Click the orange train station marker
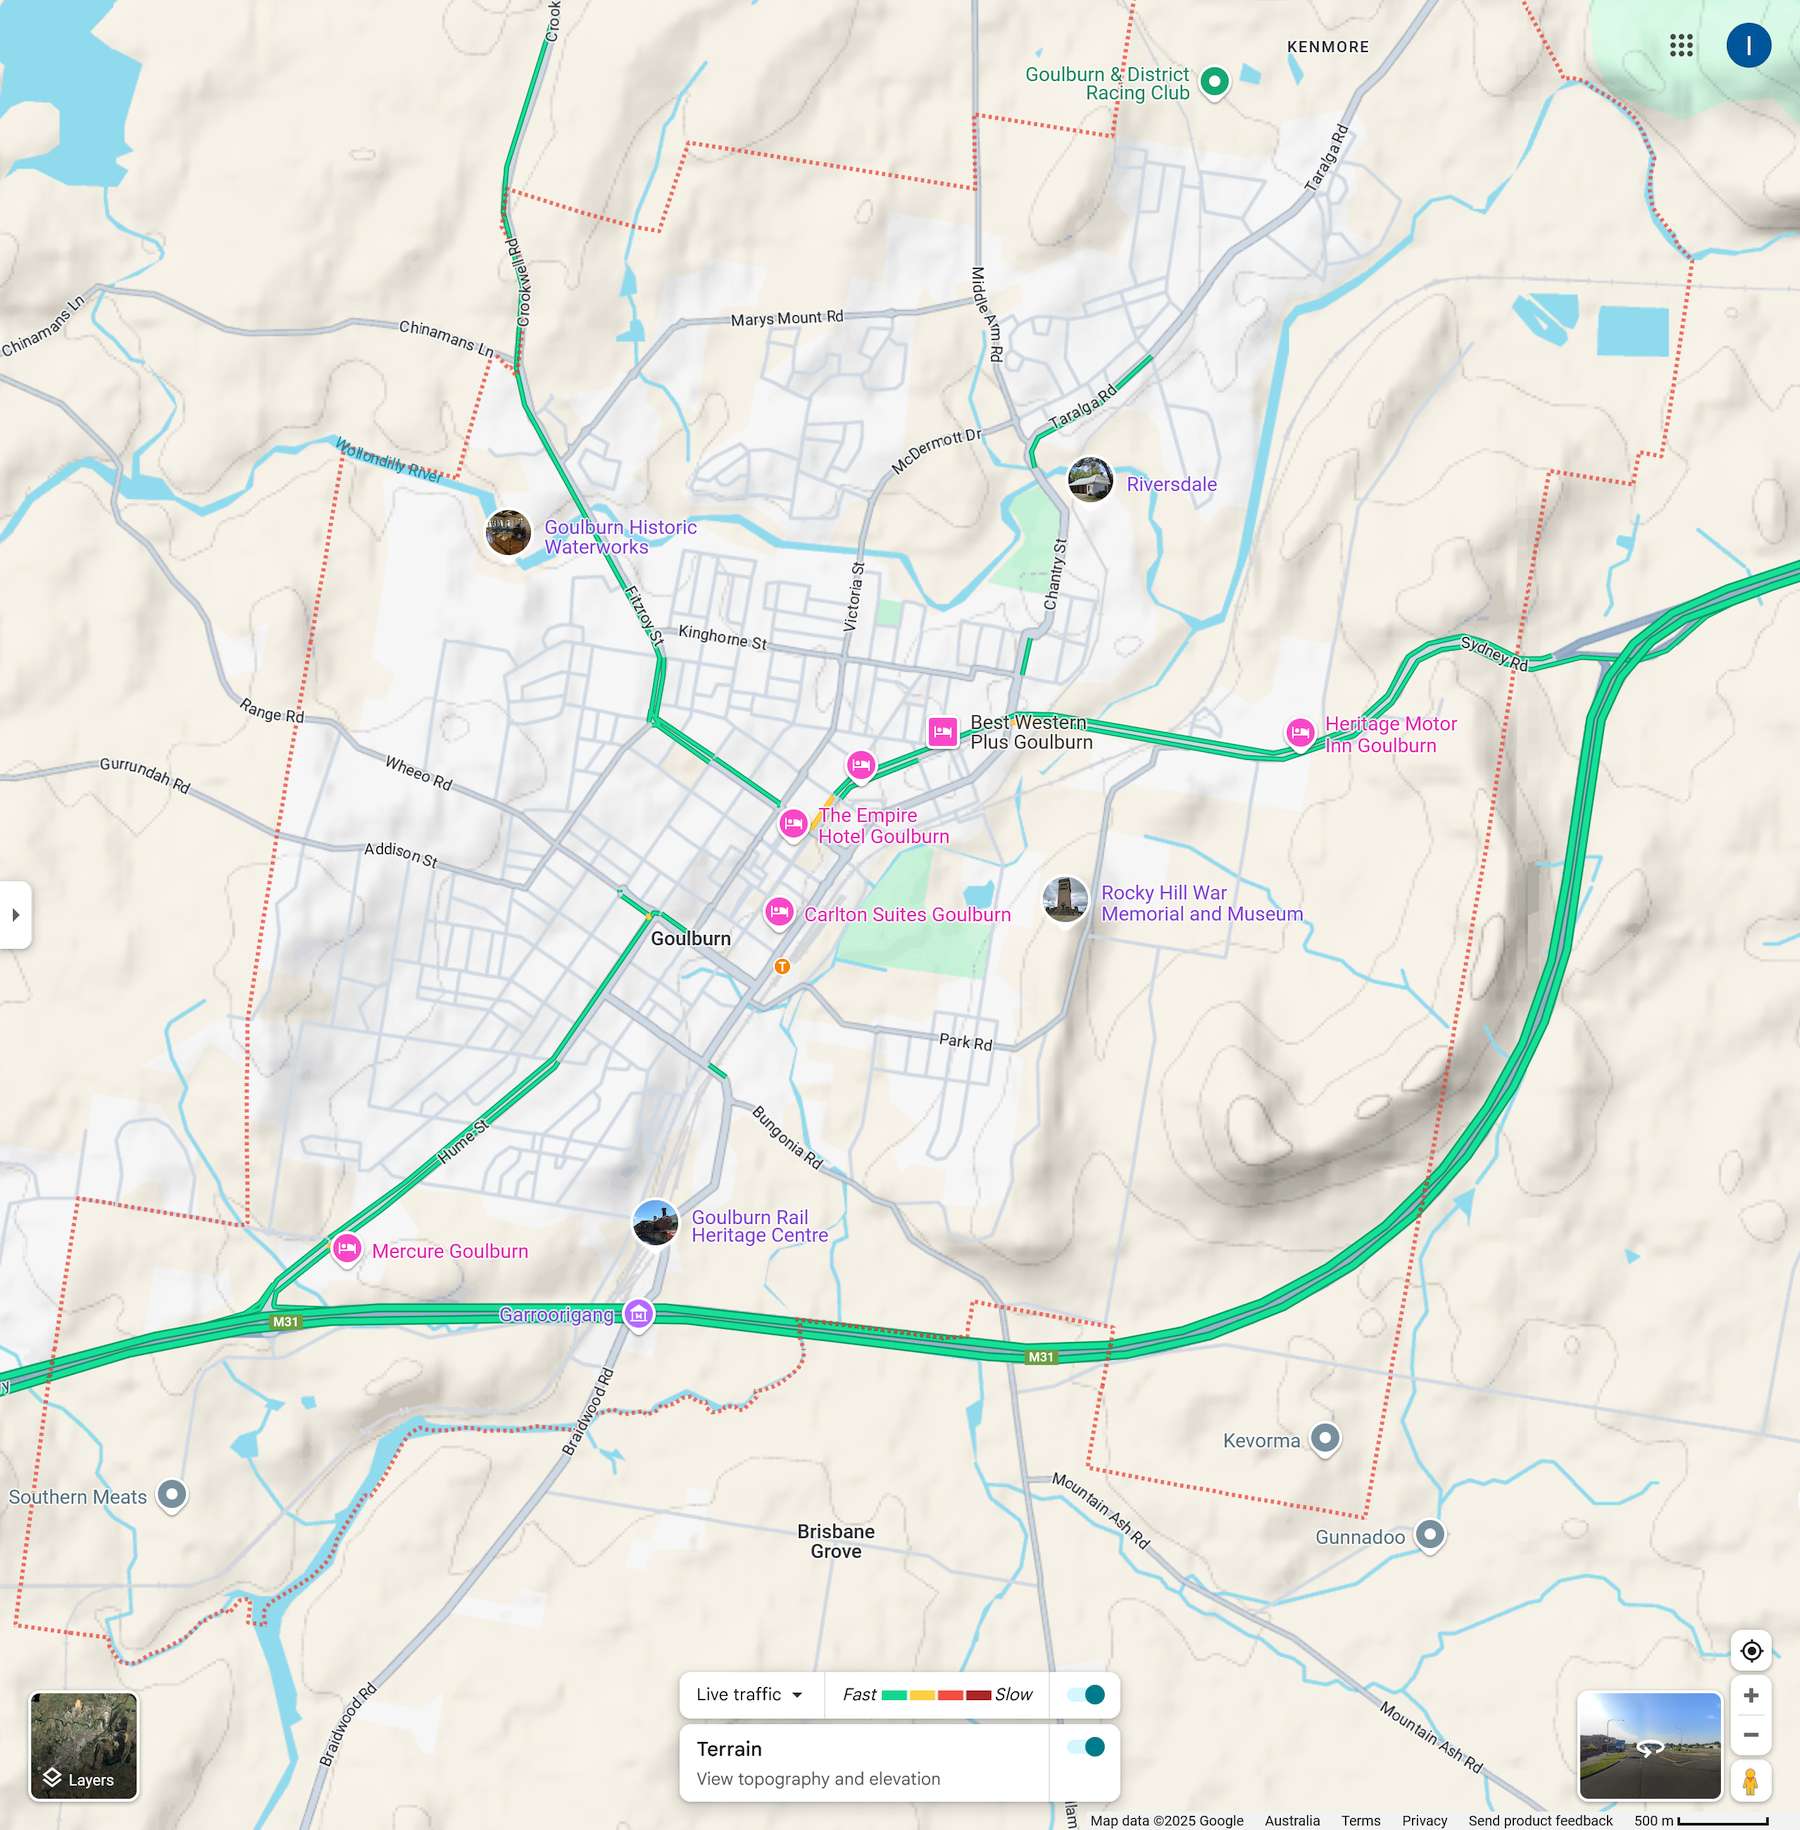 pos(782,966)
